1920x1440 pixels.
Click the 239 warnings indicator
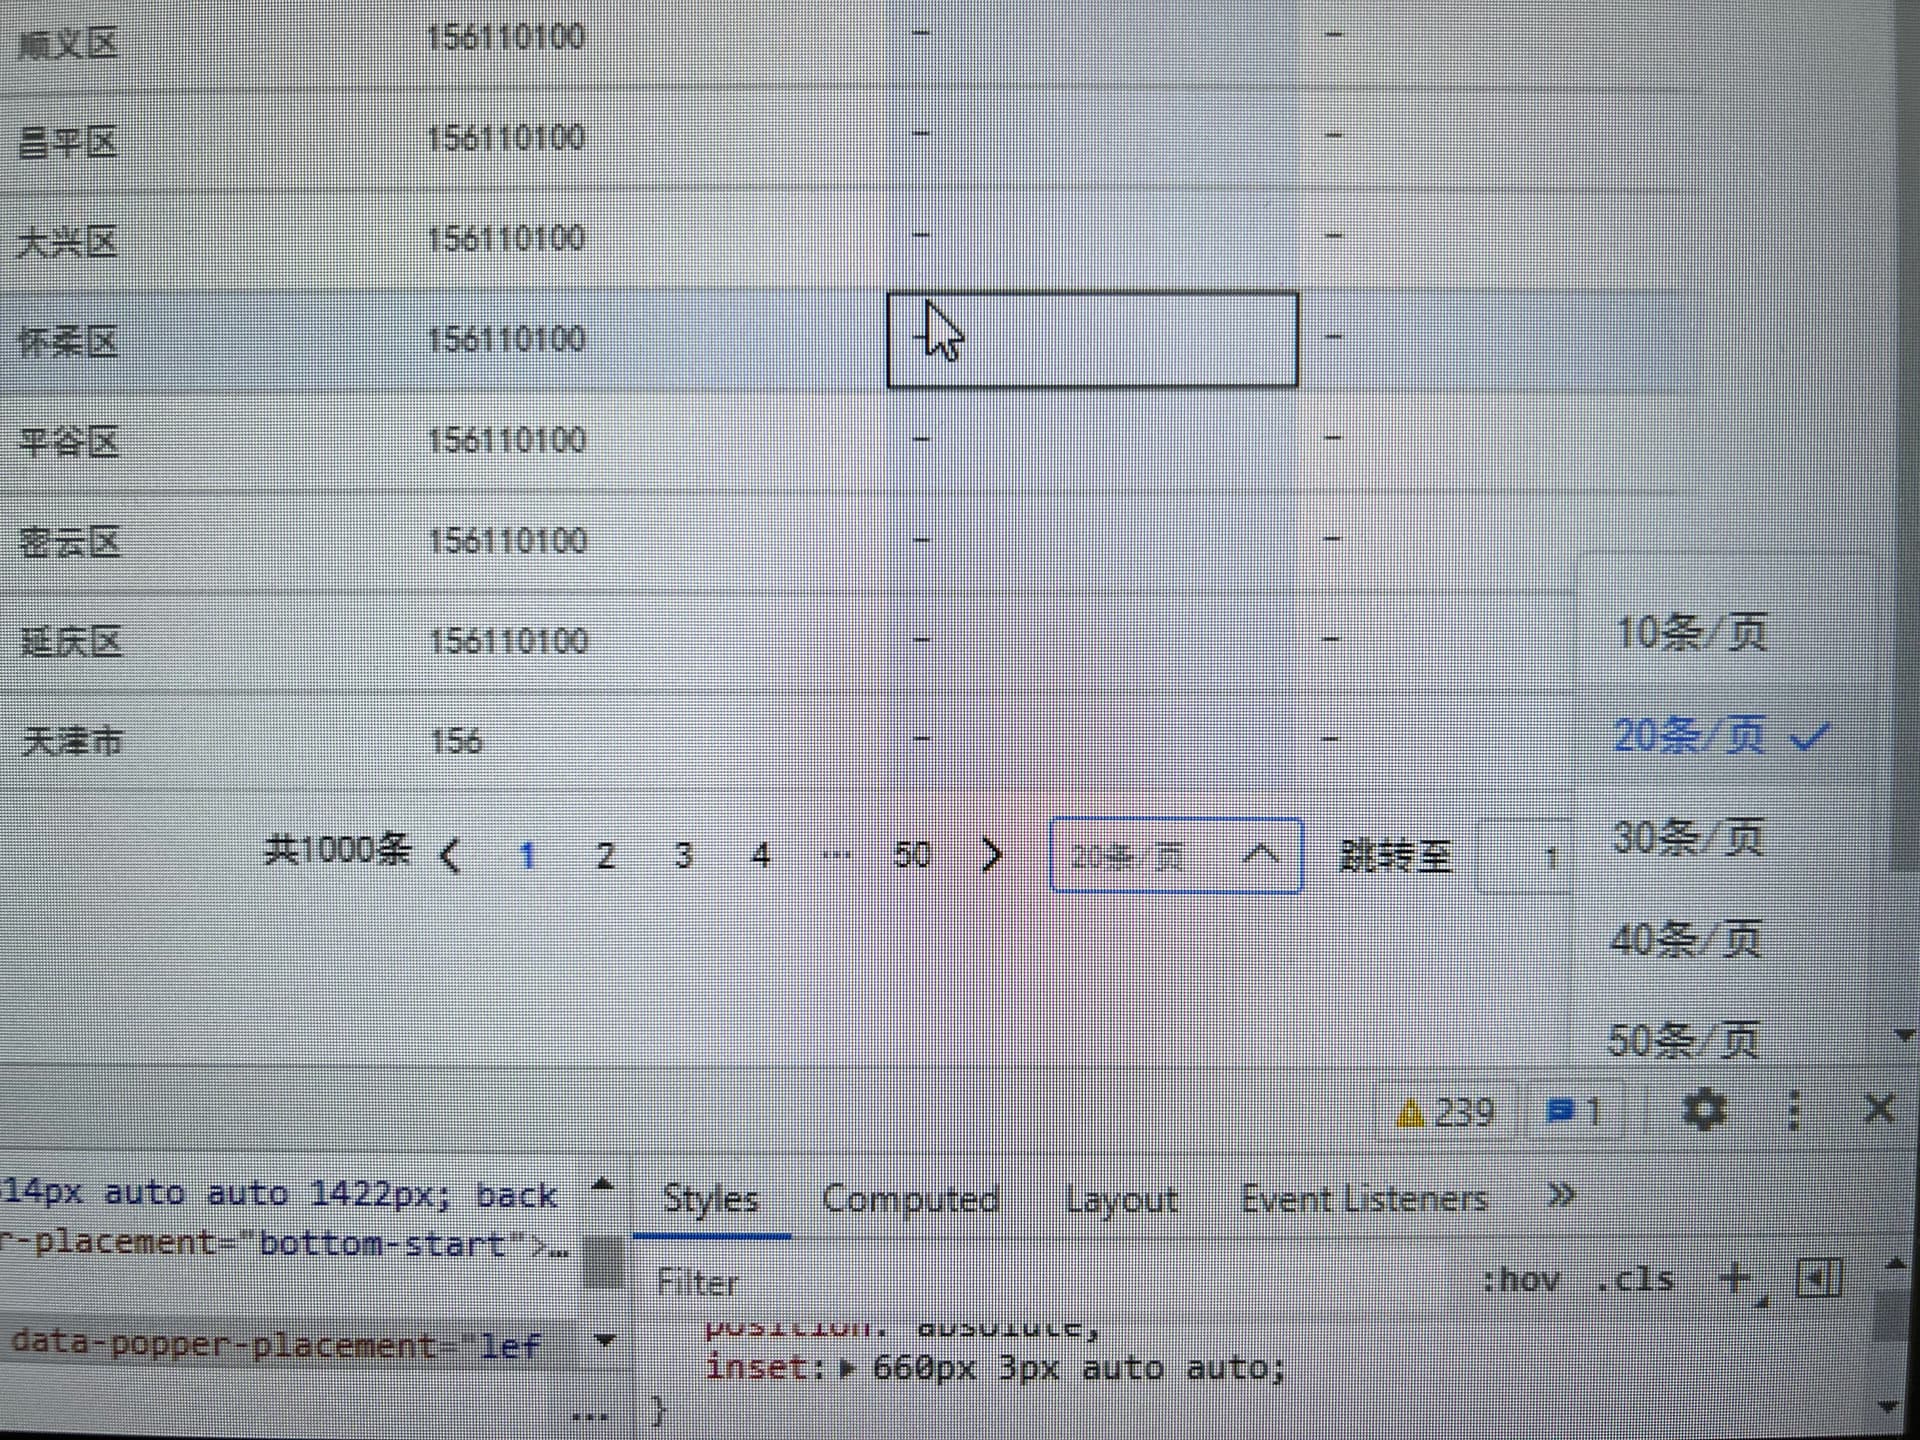pyautogui.click(x=1446, y=1112)
